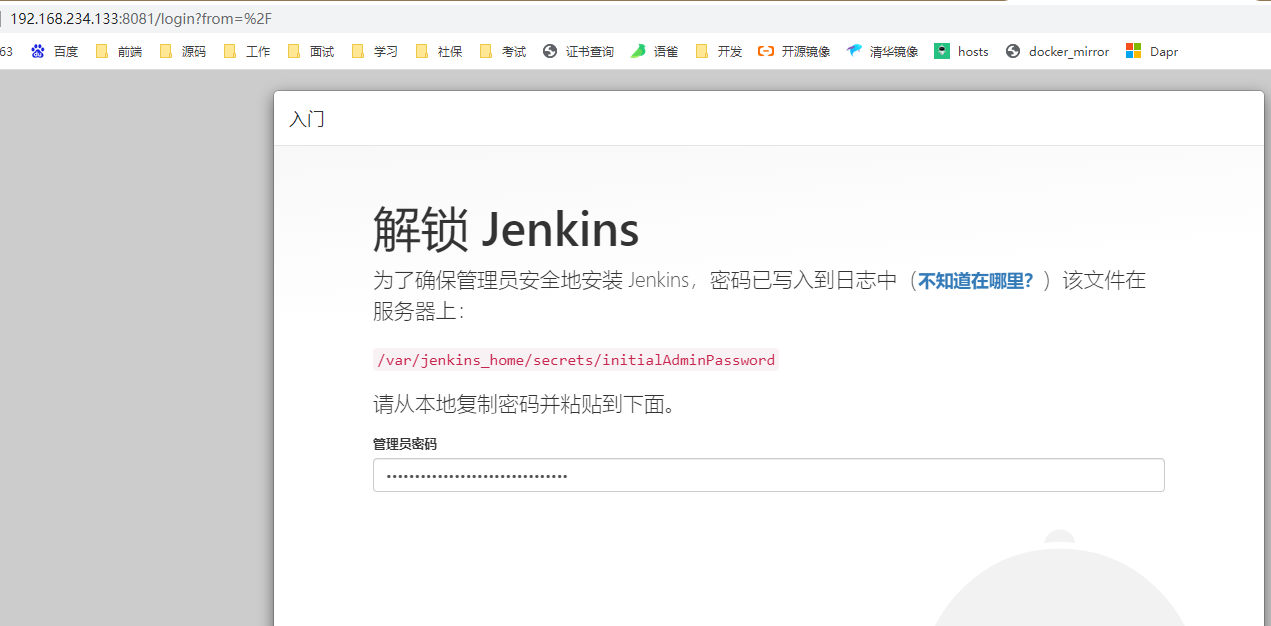The width and height of the screenshot is (1271, 626).
Task: Click the green hosts icon
Action: point(942,51)
